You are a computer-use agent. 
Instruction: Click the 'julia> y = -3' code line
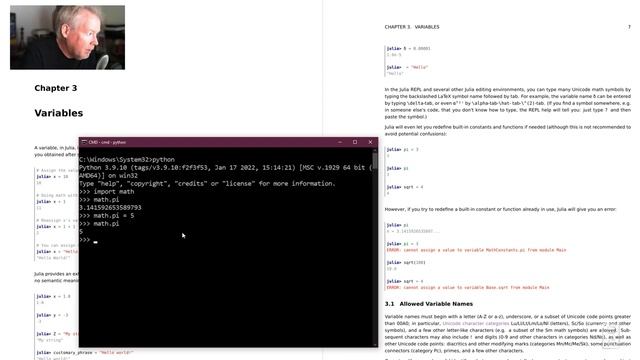[52, 315]
